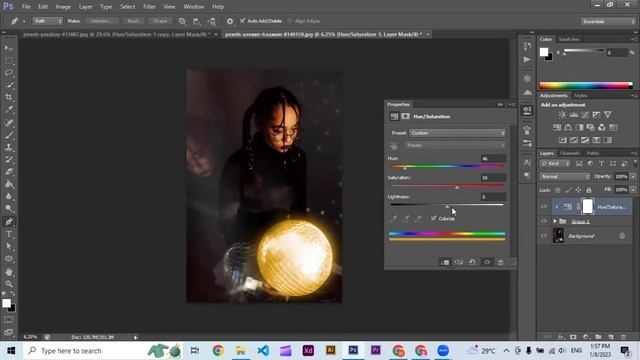The image size is (640, 360).
Task: Select the Eyedropper tool
Action: pos(9,109)
